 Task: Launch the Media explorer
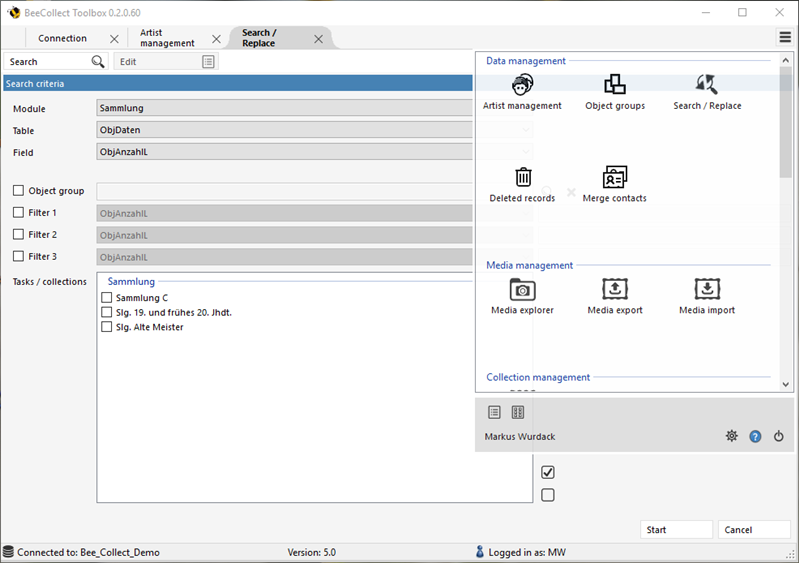(522, 297)
